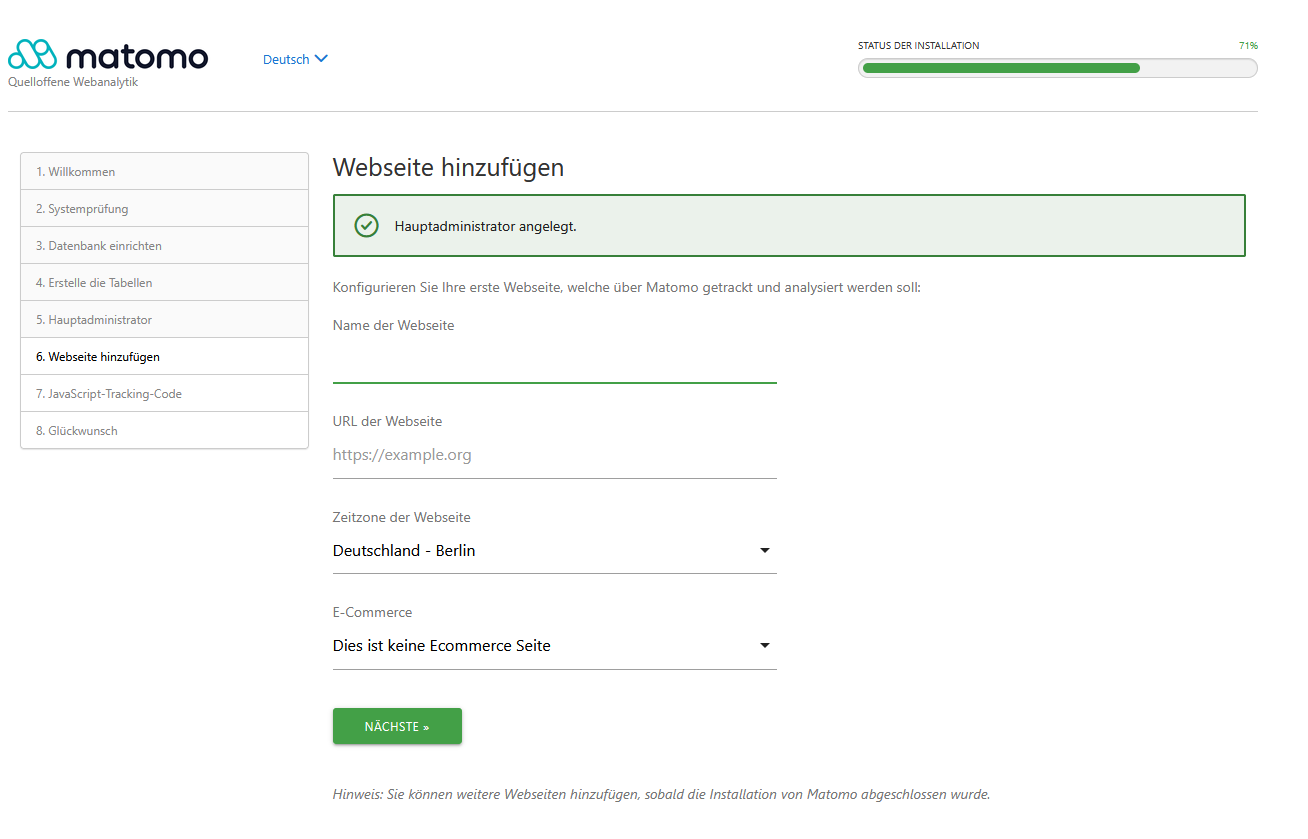Click the 'Quelloffene Webanalytik' tagline

point(73,82)
